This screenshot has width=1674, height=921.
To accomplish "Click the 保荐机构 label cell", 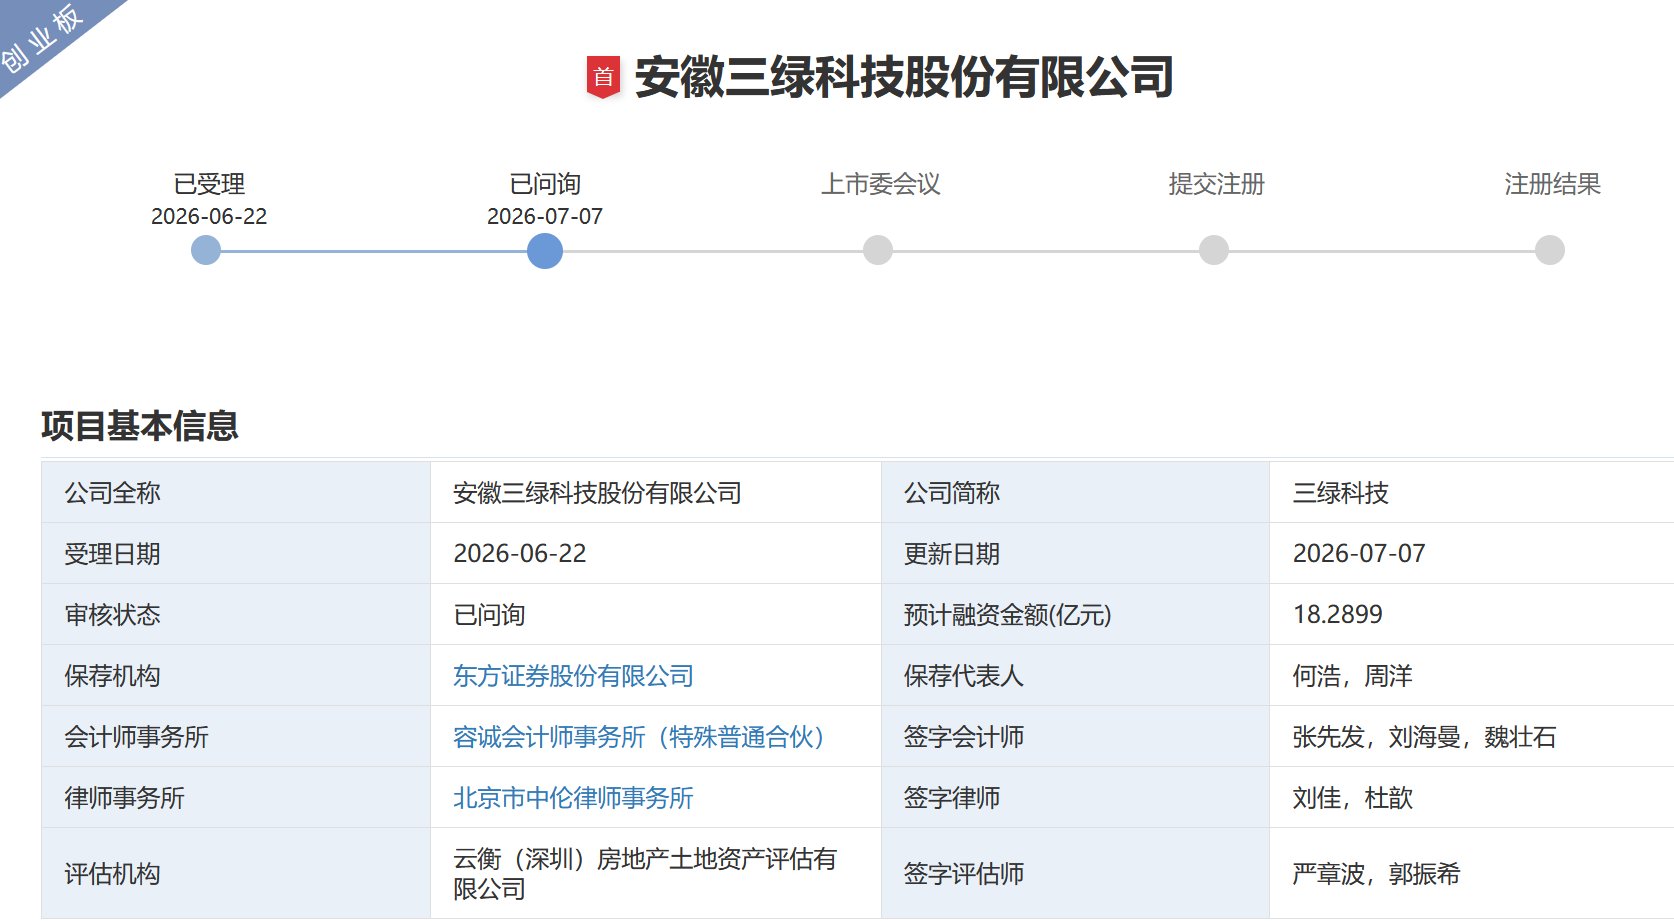I will 236,675.
